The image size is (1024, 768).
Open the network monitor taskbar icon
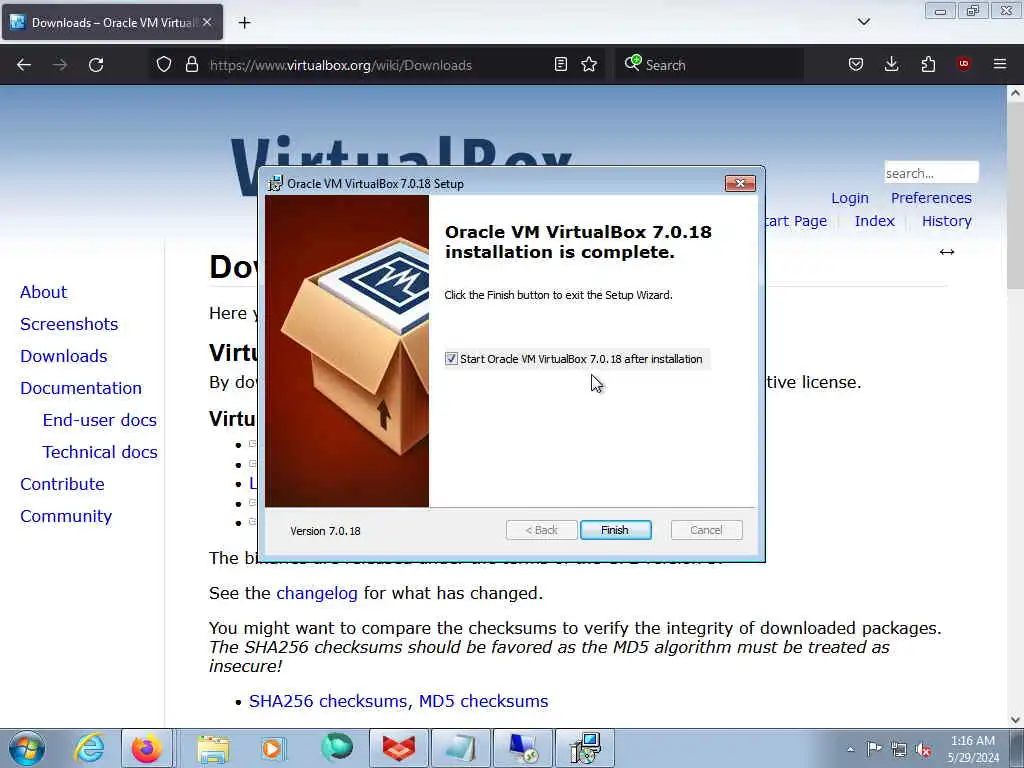tap(523, 748)
